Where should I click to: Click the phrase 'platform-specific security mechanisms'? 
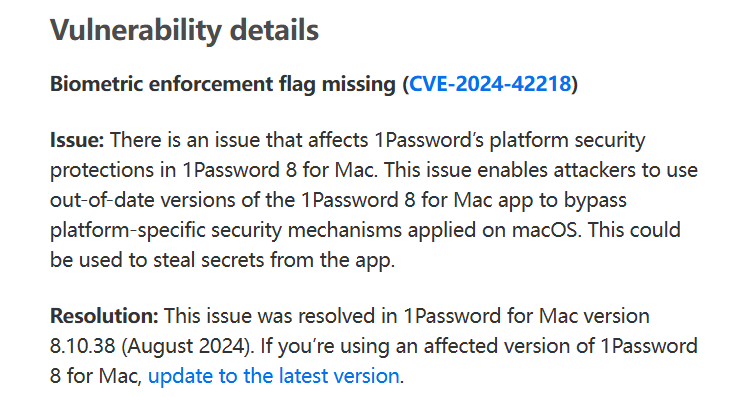point(226,230)
